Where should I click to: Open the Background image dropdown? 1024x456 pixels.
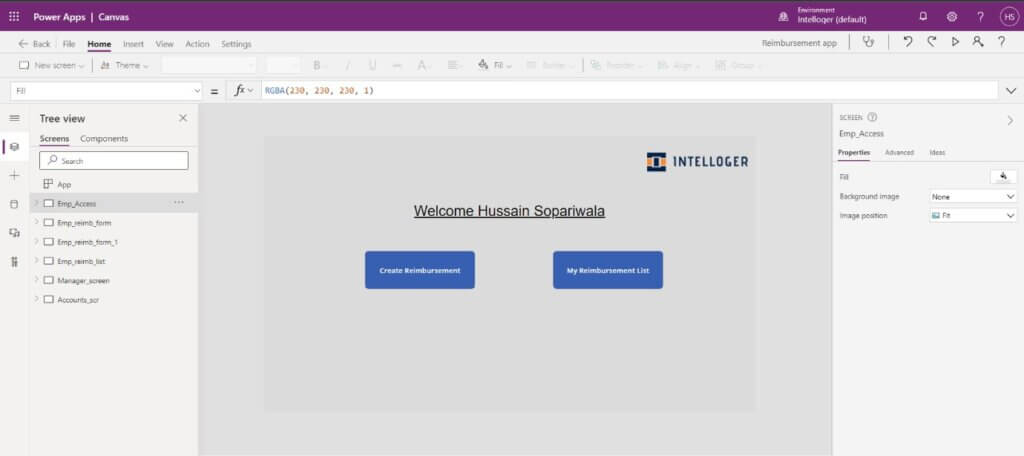pyautogui.click(x=973, y=197)
